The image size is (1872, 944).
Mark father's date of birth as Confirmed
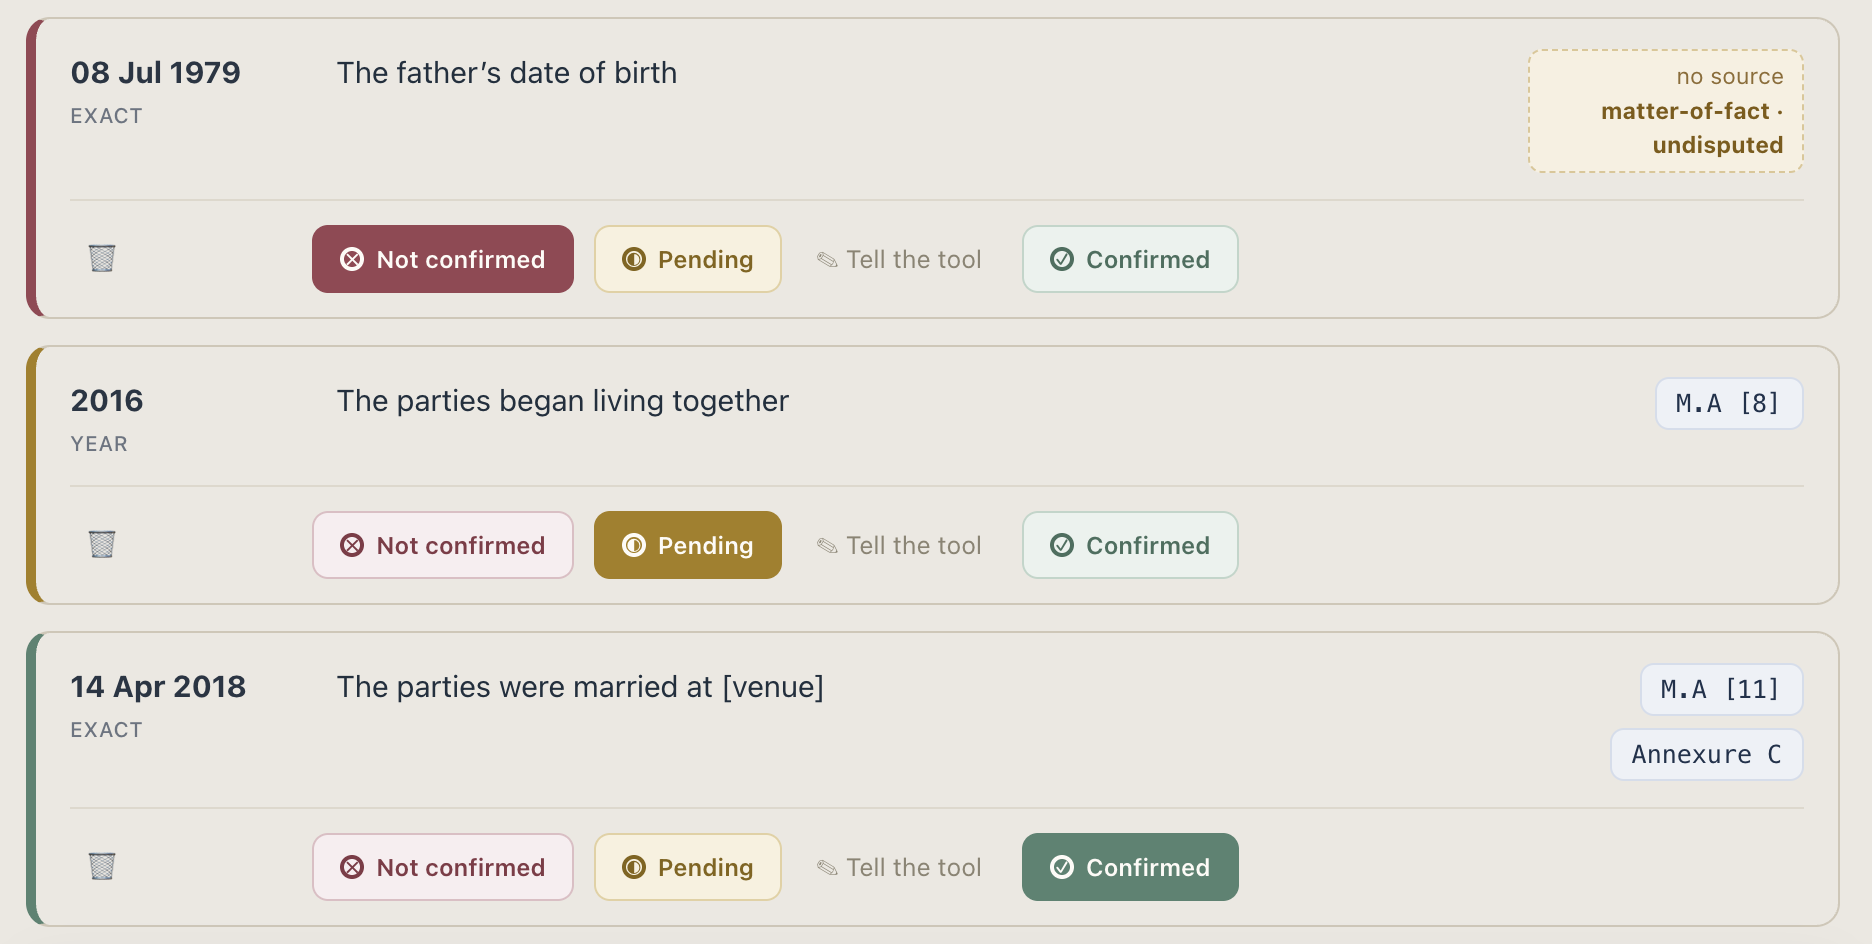point(1130,259)
